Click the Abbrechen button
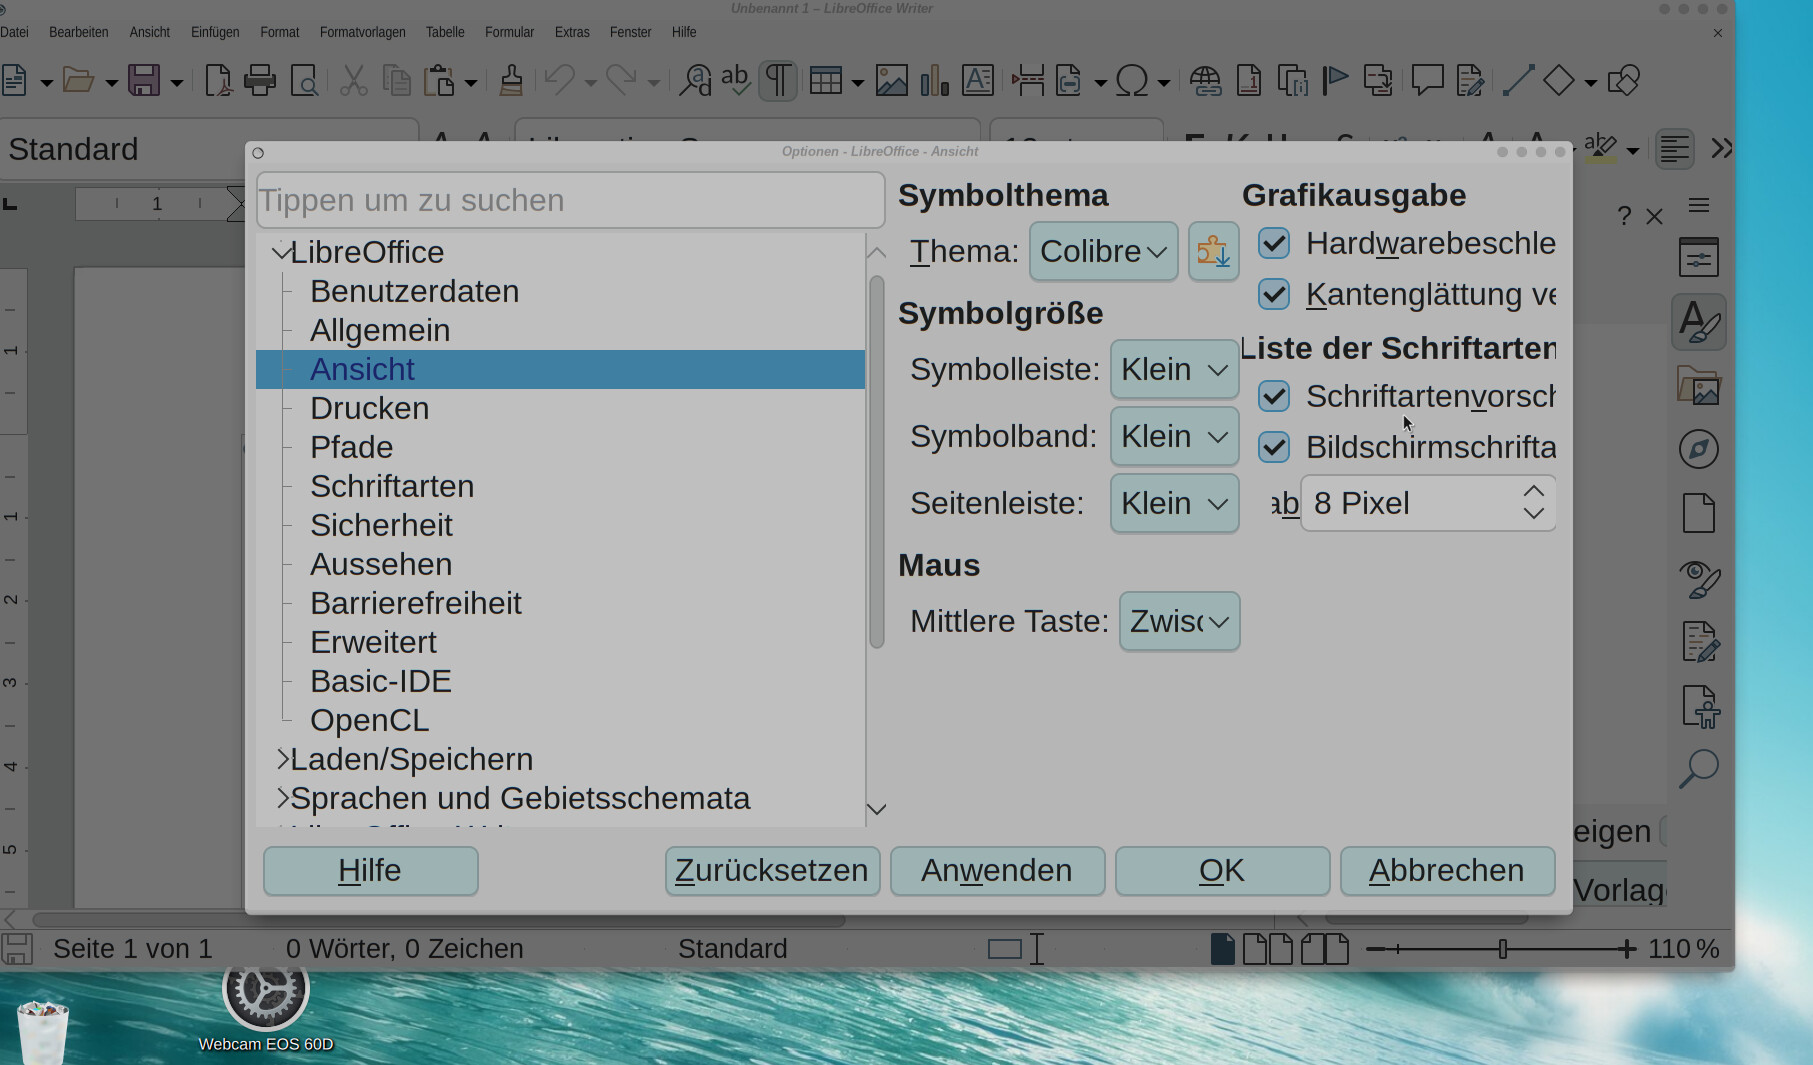The height and width of the screenshot is (1065, 1813). (1447, 871)
